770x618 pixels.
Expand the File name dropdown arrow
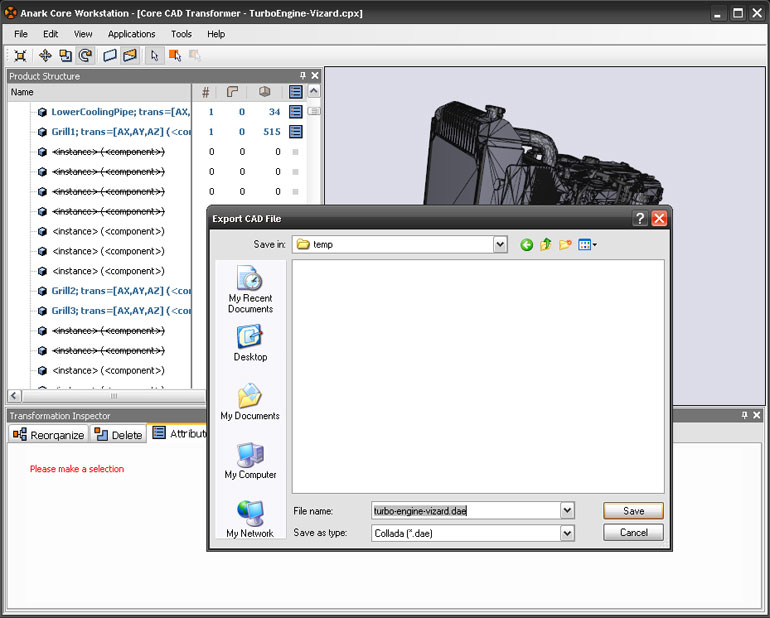(x=567, y=510)
